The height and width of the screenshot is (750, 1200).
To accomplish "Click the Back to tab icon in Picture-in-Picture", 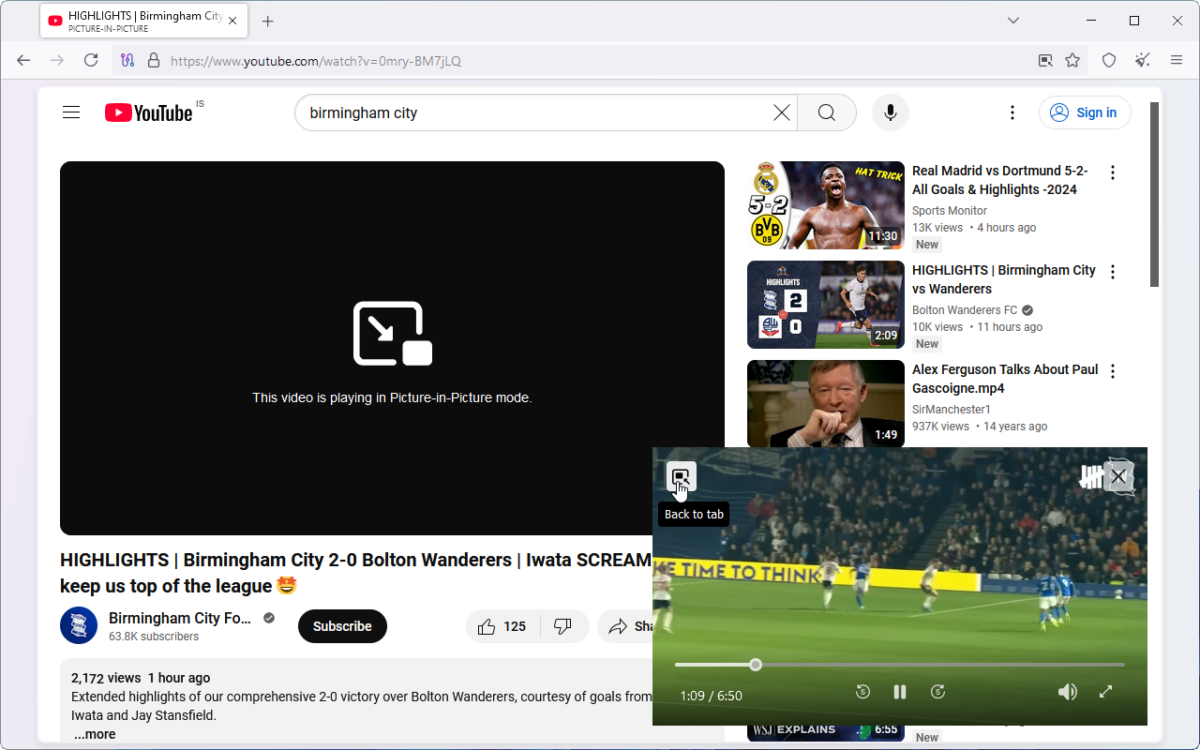I will 681,478.
